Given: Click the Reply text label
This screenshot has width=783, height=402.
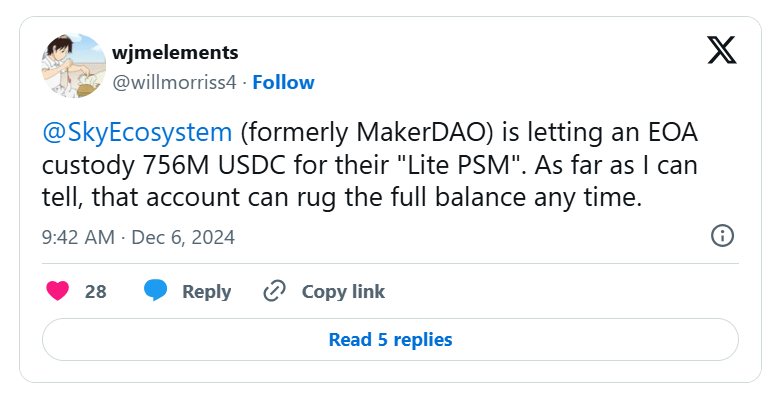Looking at the screenshot, I should tap(207, 292).
